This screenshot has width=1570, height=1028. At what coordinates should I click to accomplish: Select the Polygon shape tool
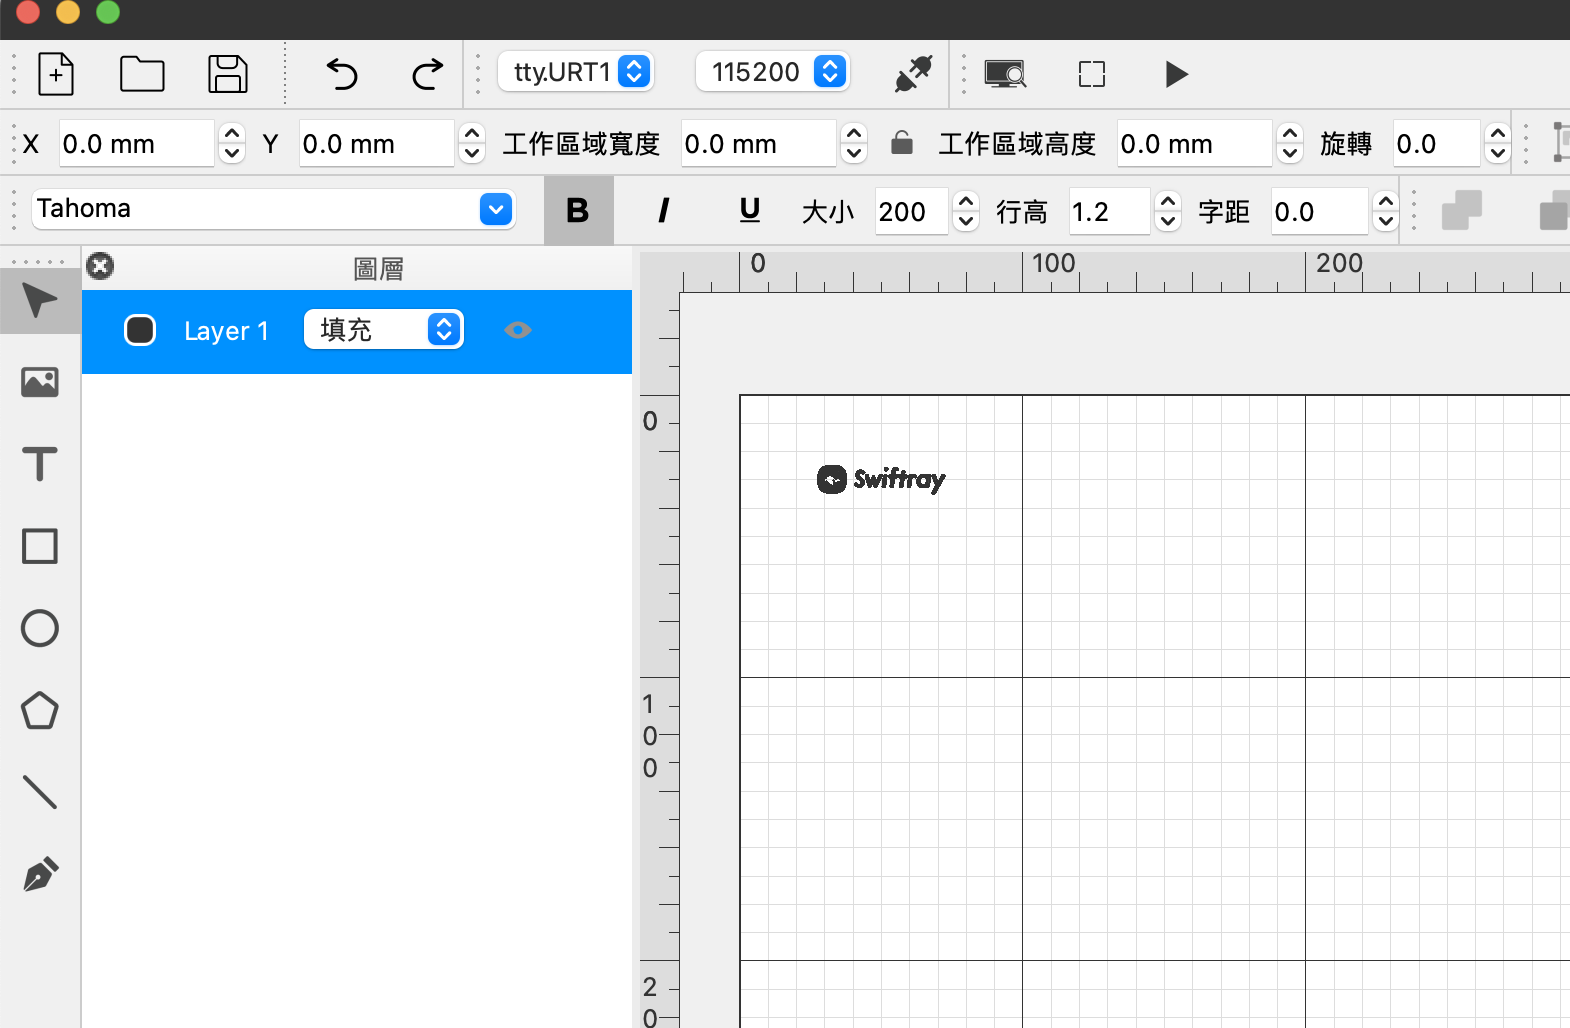click(40, 711)
